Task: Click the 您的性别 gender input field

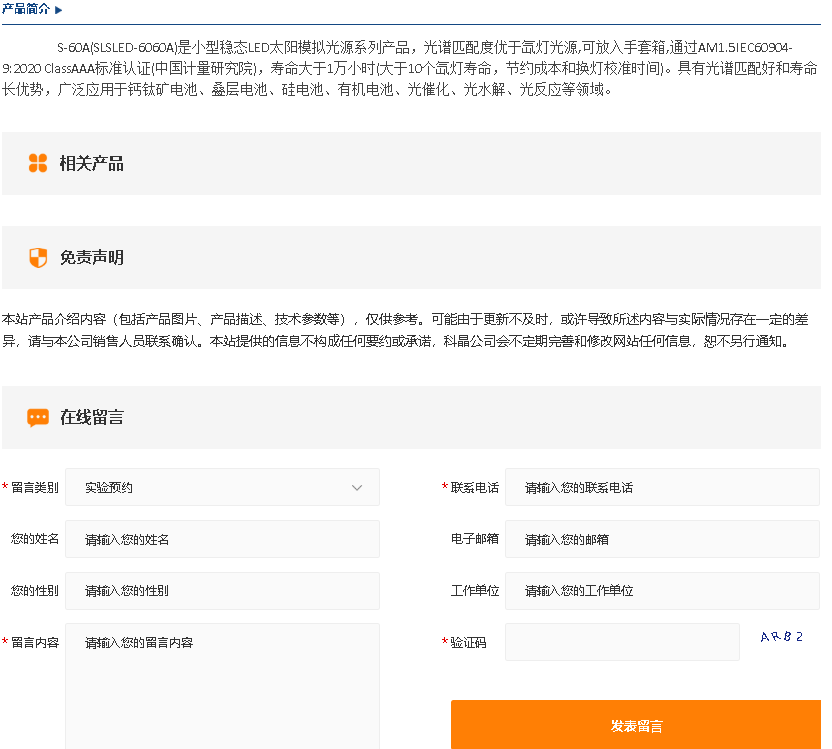Action: tap(222, 591)
